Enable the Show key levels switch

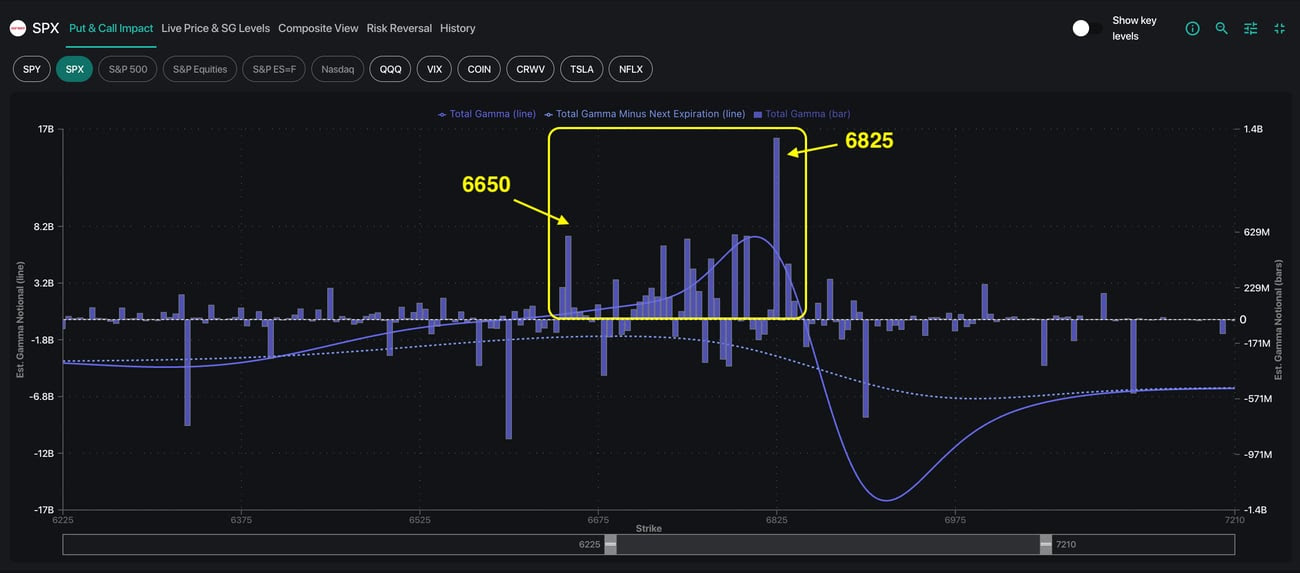coord(1086,28)
